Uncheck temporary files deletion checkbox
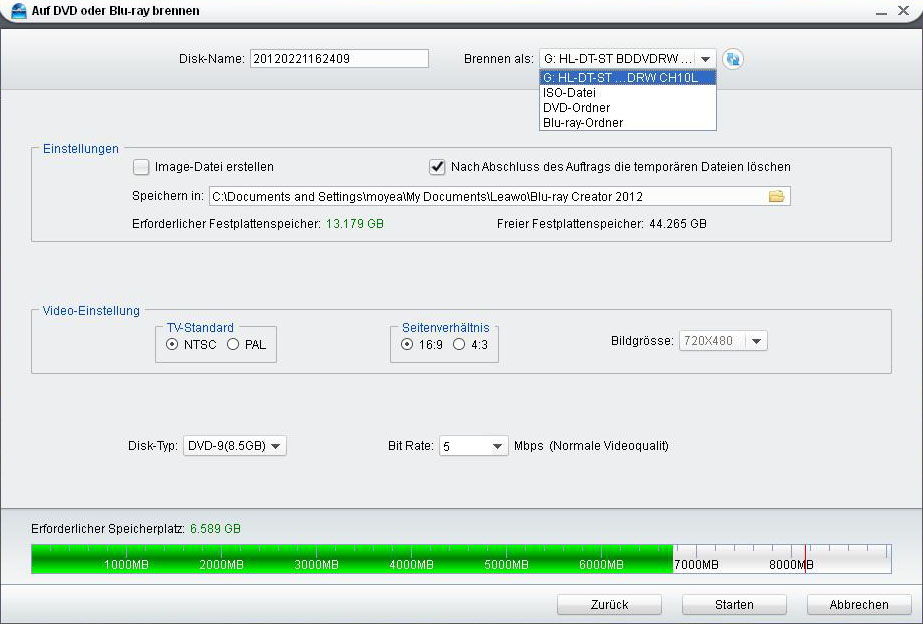The image size is (923, 624). 437,167
